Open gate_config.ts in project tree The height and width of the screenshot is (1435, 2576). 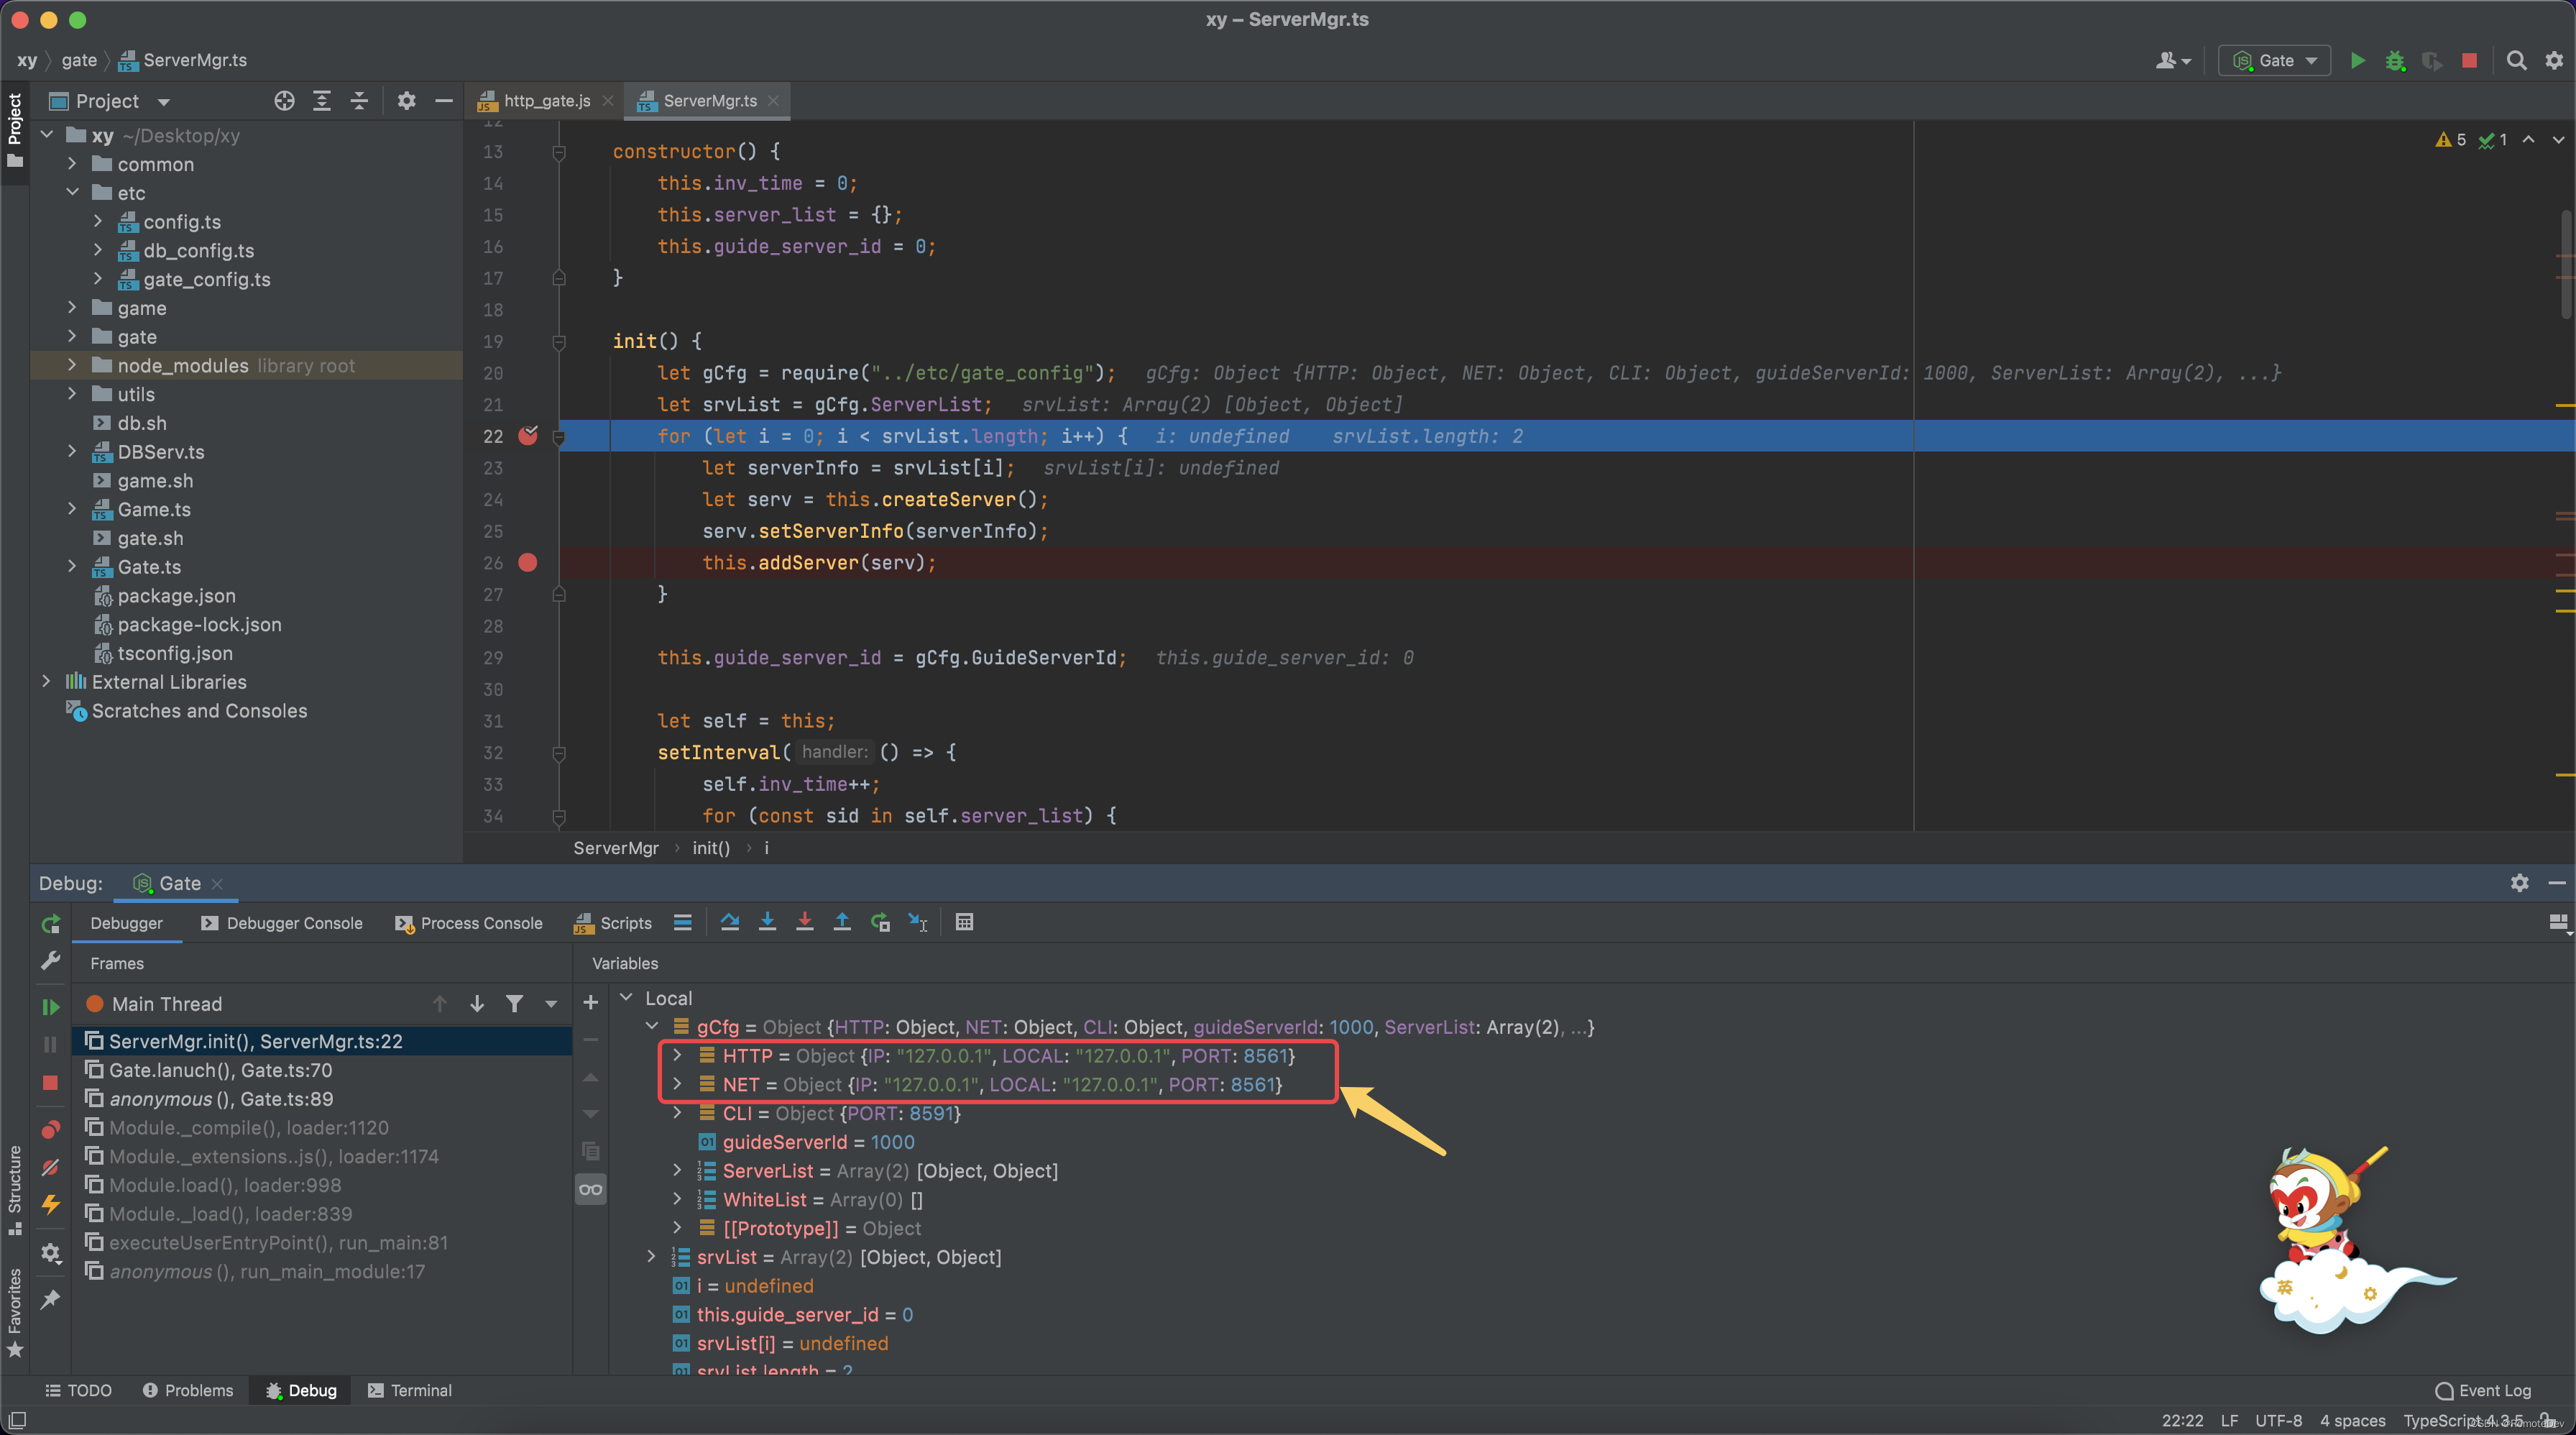point(207,279)
